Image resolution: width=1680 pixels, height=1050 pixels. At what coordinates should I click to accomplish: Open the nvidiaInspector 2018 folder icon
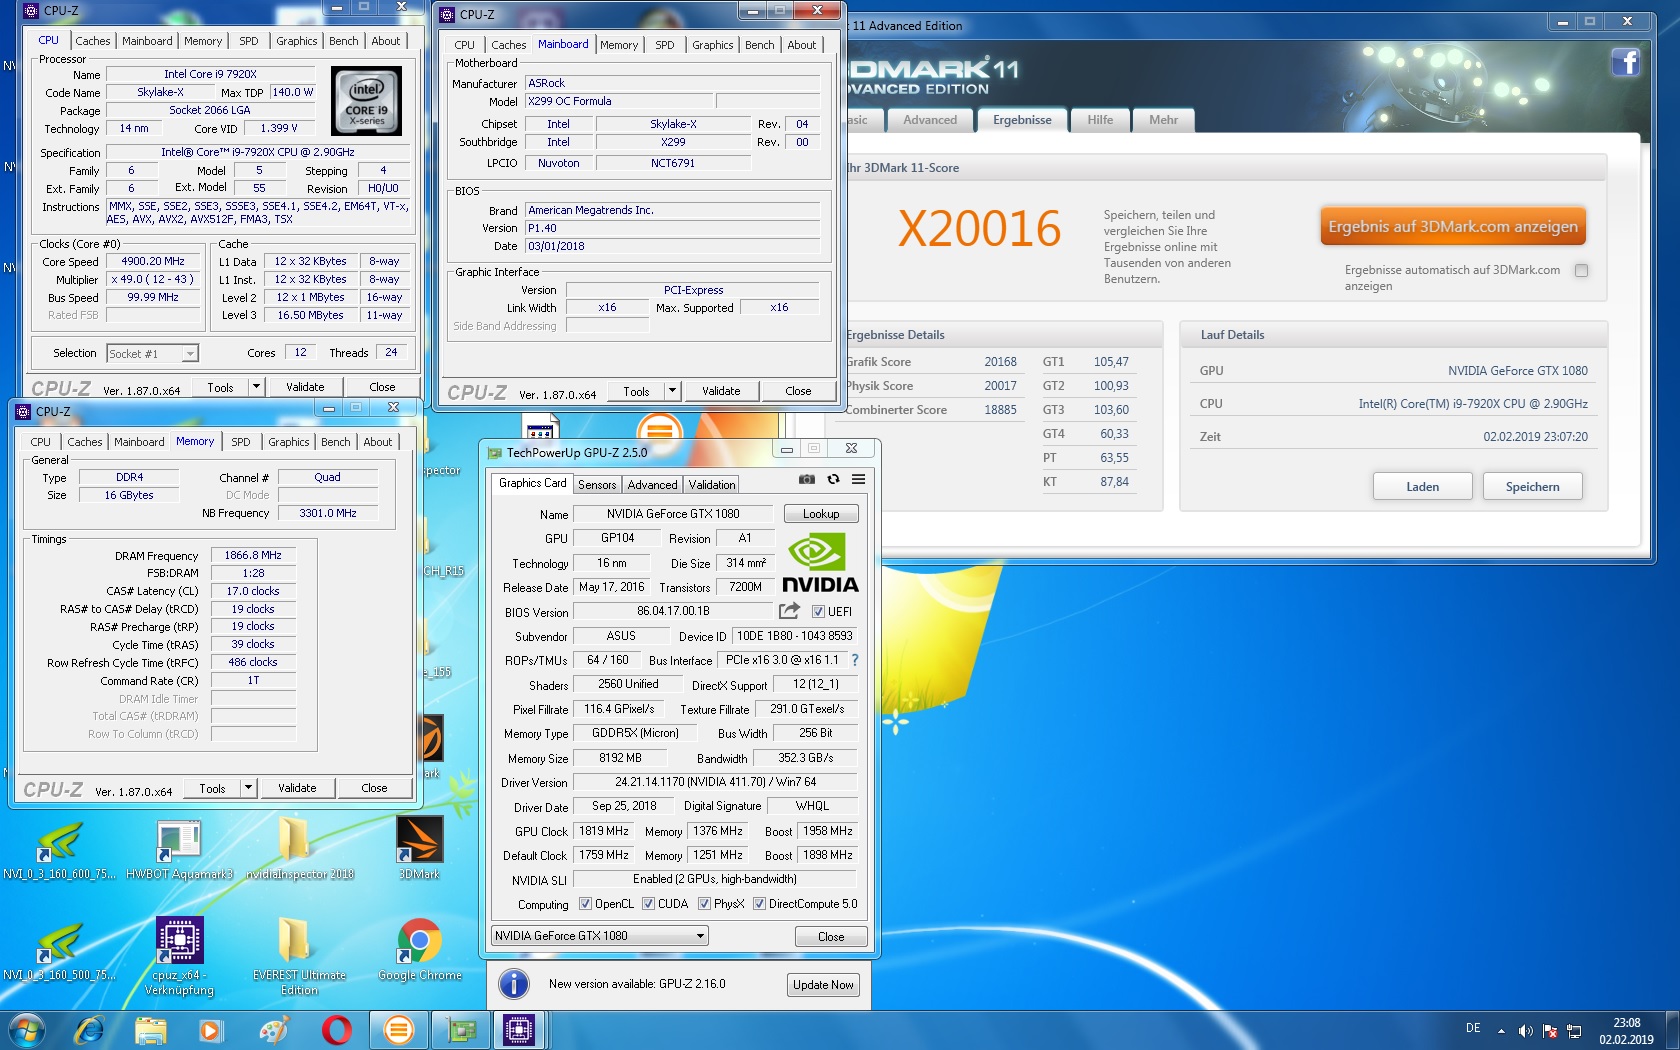(x=299, y=848)
